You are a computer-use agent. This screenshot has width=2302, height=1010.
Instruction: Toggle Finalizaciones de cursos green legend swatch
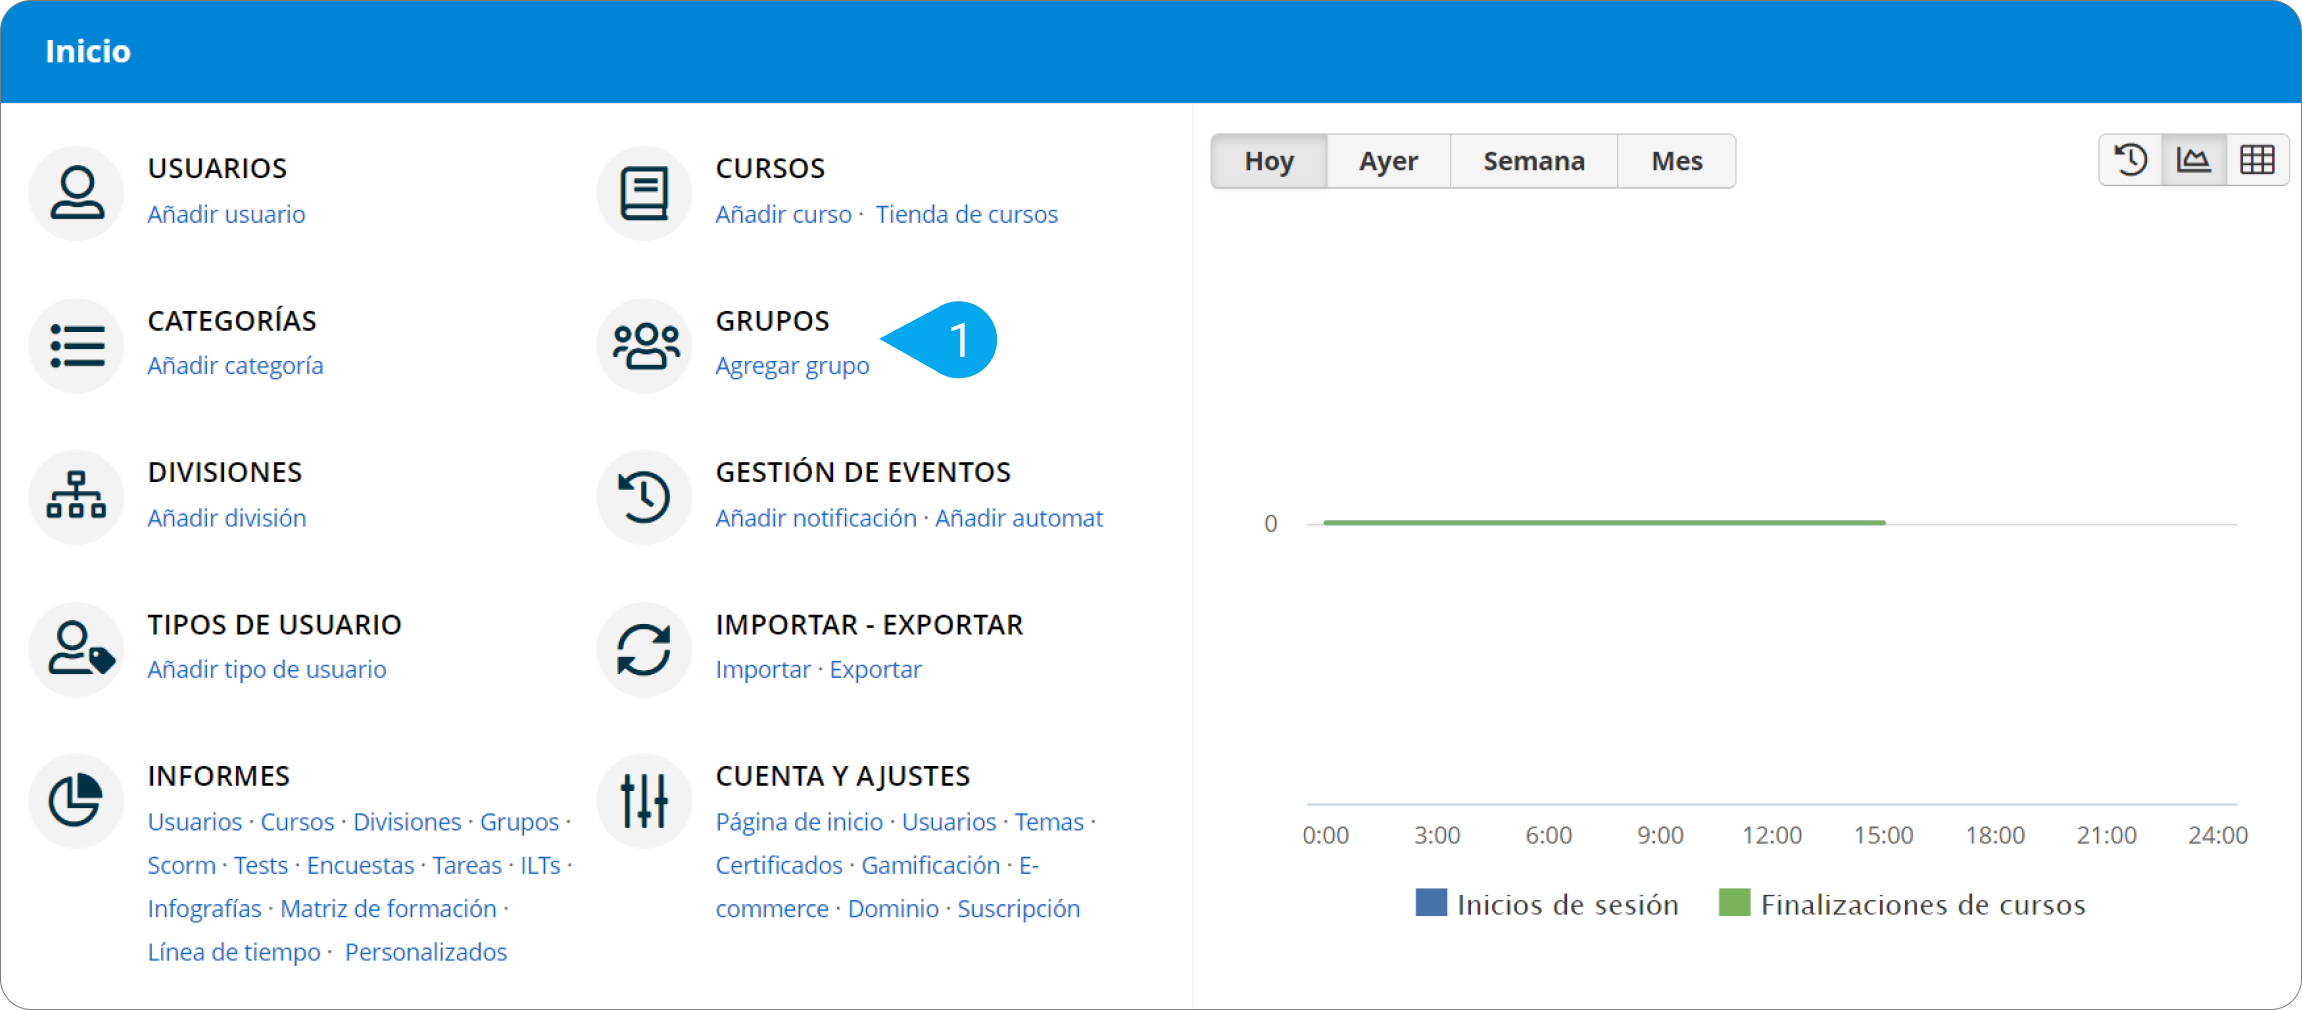click(1734, 903)
